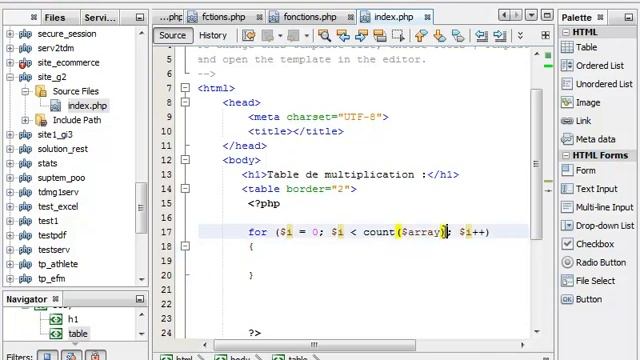The height and width of the screenshot is (360, 640).
Task: Collapse the site_g2 project node
Action: tap(10, 77)
